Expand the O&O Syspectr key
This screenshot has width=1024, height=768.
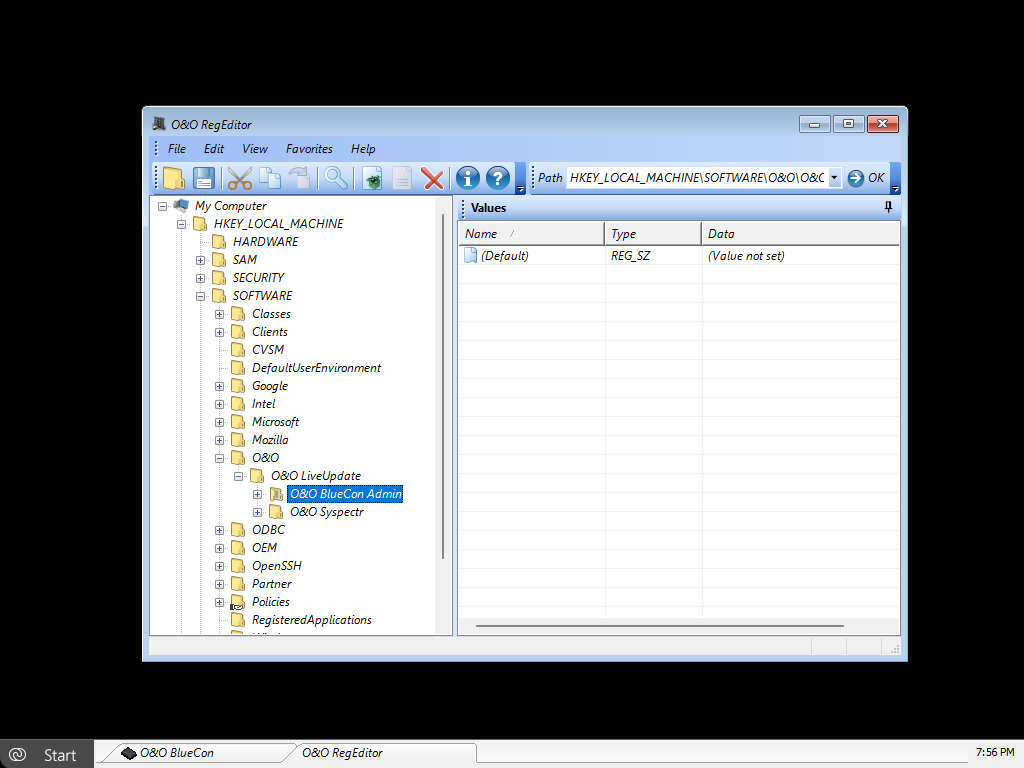coord(258,512)
